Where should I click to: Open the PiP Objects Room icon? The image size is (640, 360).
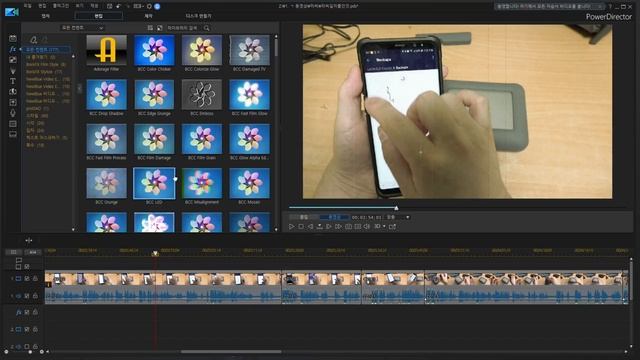[x=13, y=60]
